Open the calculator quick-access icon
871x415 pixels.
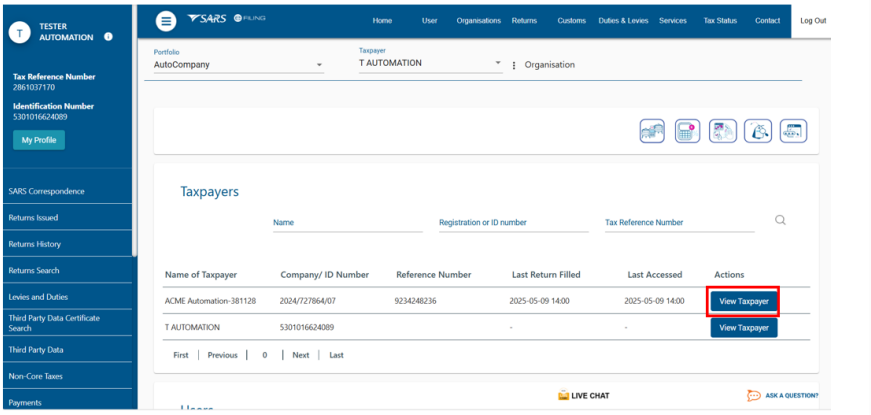(x=687, y=131)
